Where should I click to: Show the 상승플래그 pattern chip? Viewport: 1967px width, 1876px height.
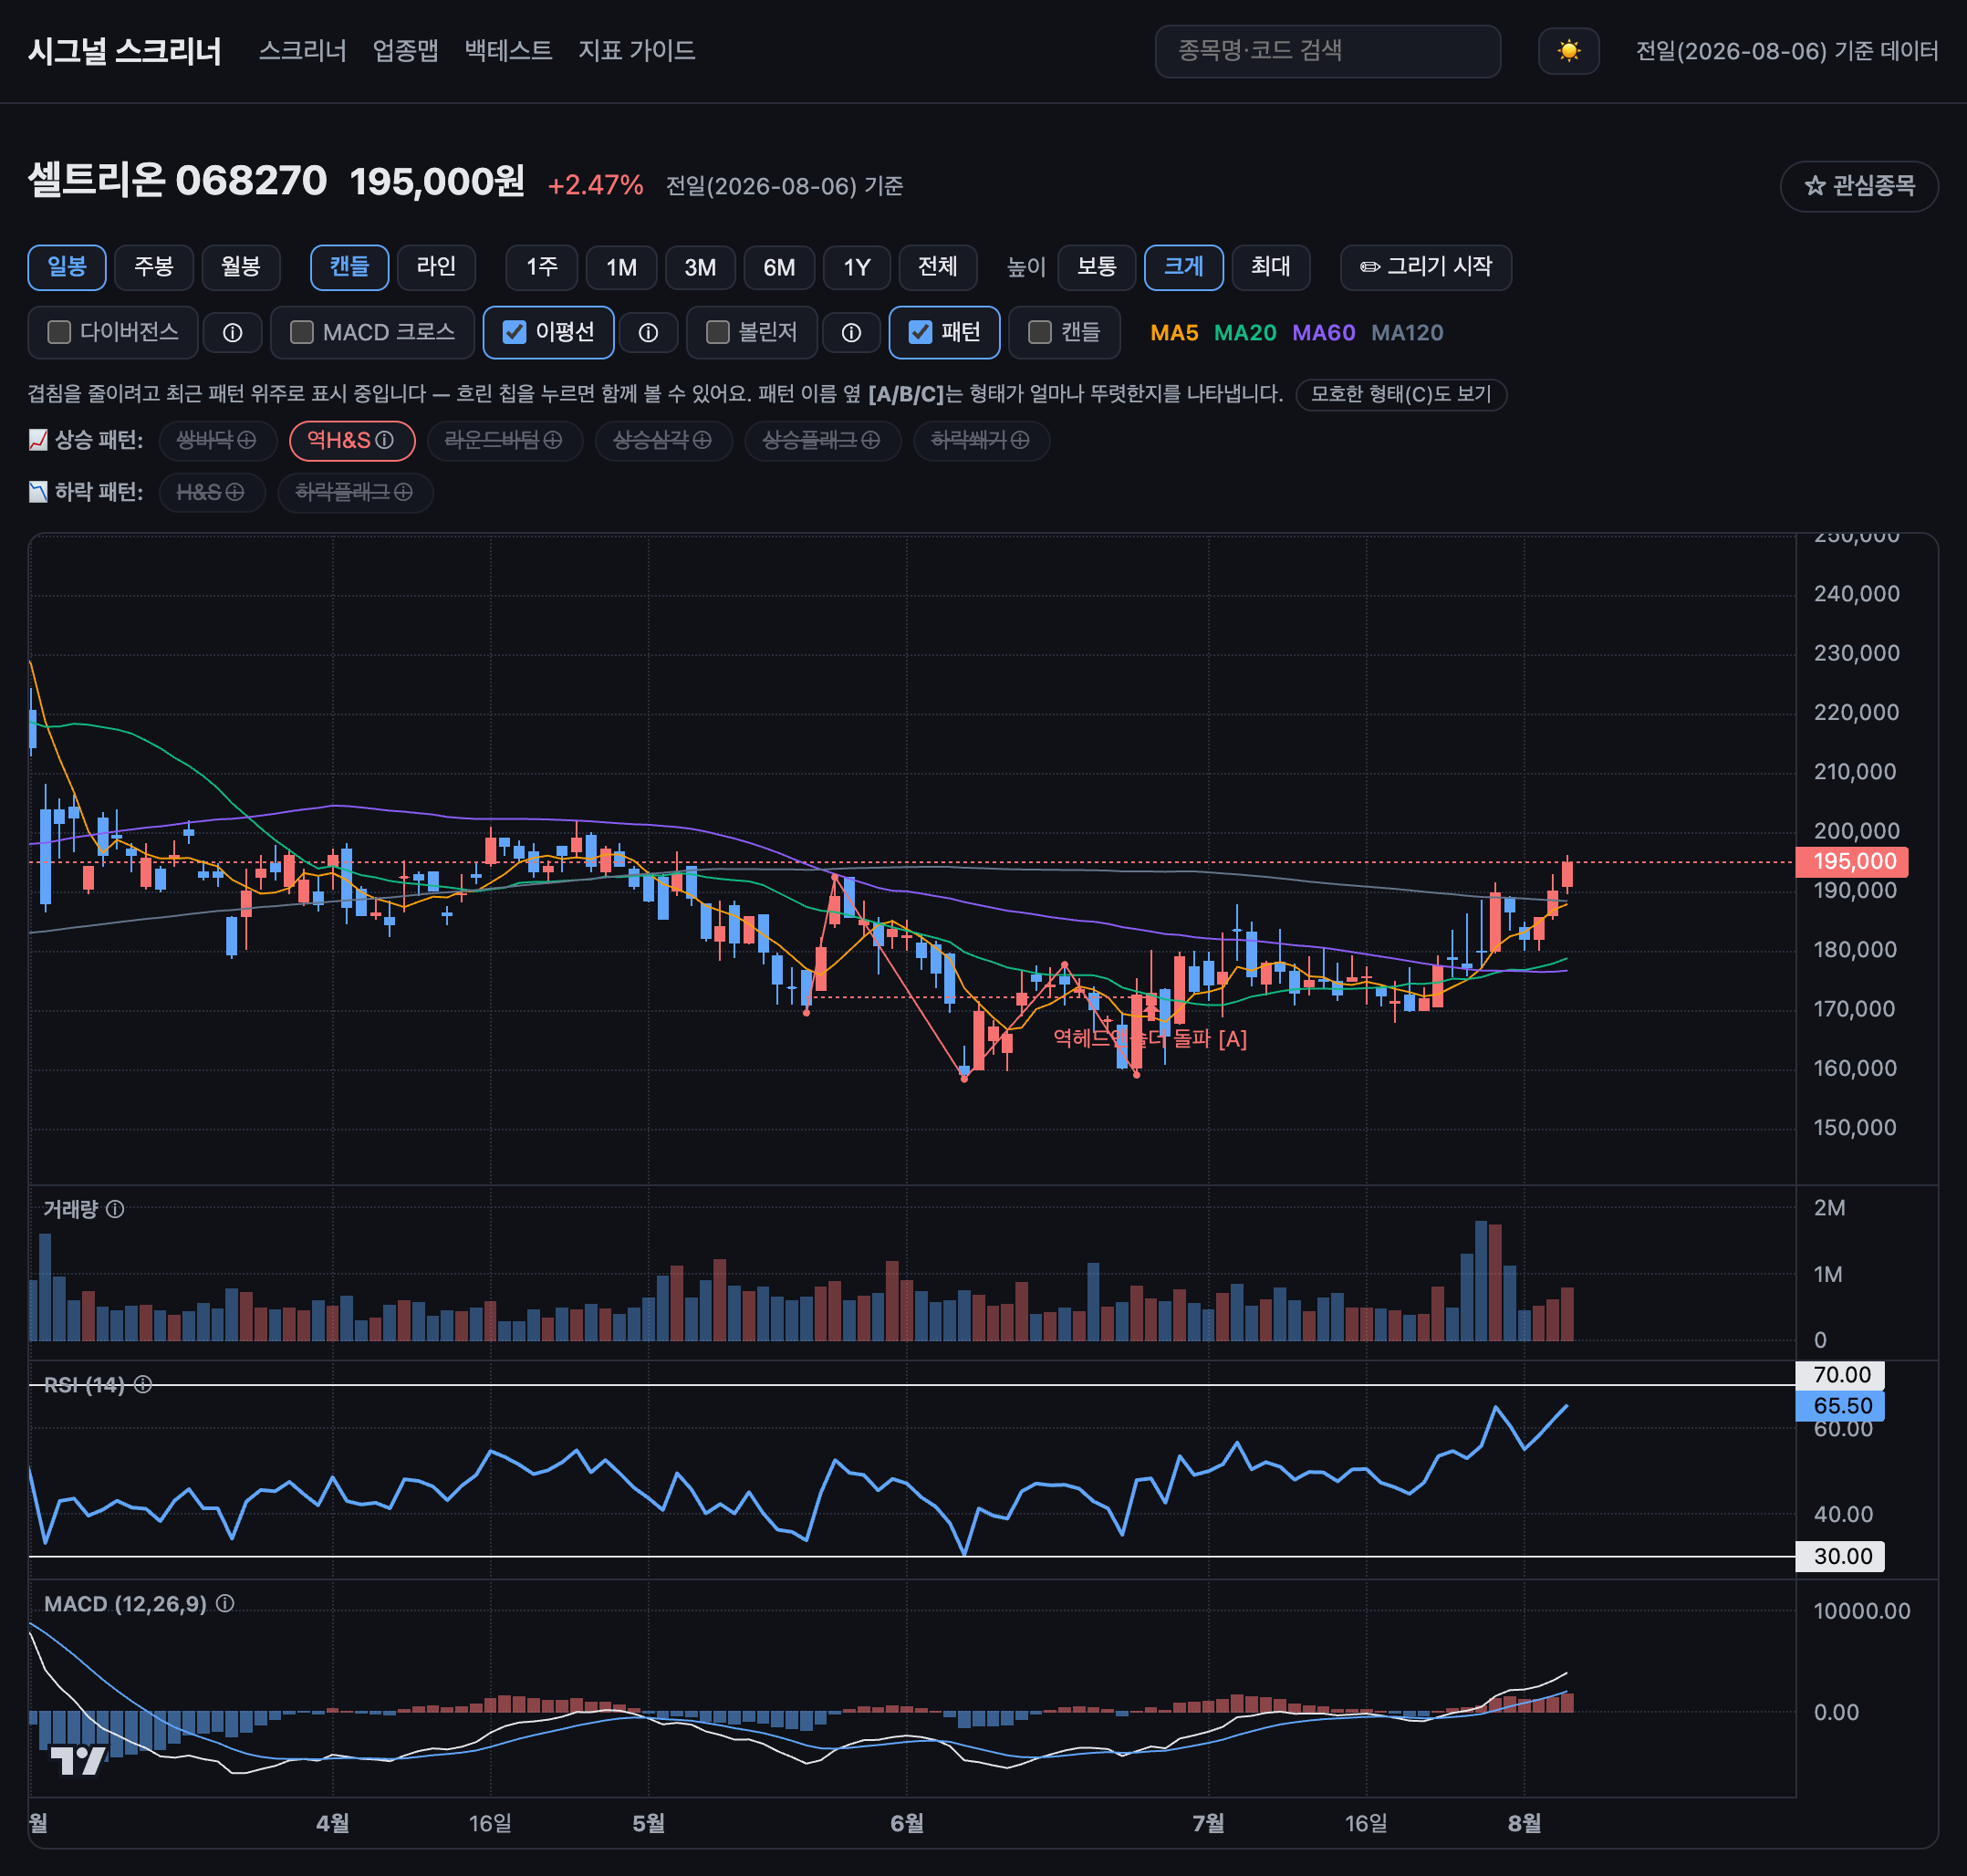click(822, 441)
